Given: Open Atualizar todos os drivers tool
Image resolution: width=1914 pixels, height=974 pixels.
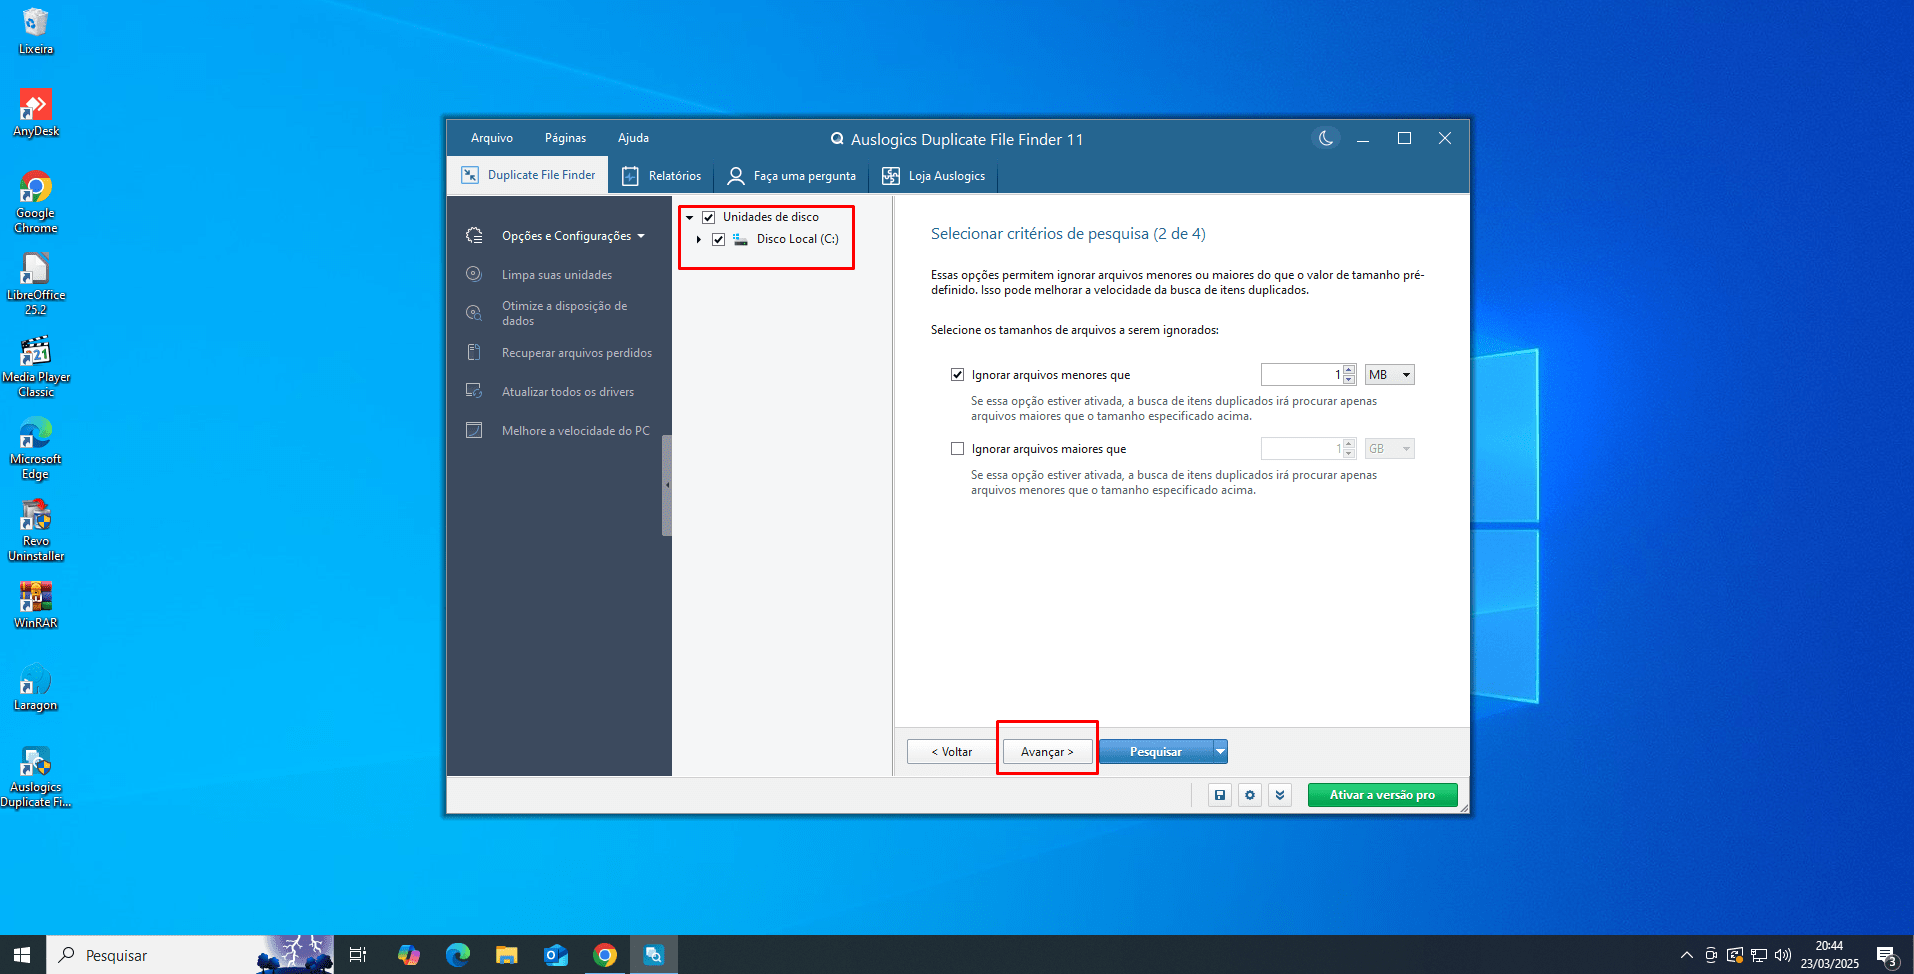Looking at the screenshot, I should [x=474, y=391].
